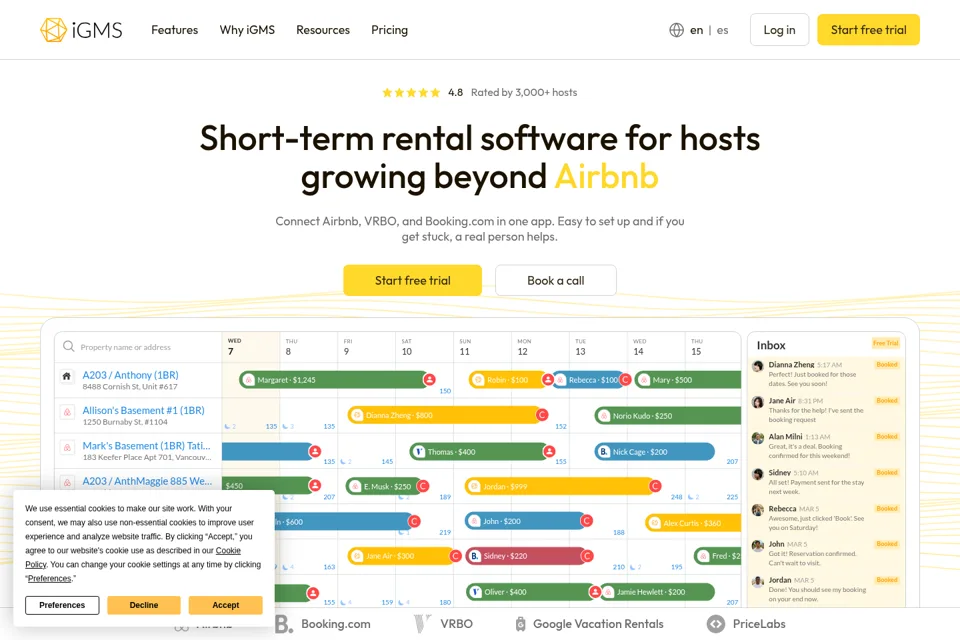Click the Booking.com partner logo
The height and width of the screenshot is (640, 960).
323,624
